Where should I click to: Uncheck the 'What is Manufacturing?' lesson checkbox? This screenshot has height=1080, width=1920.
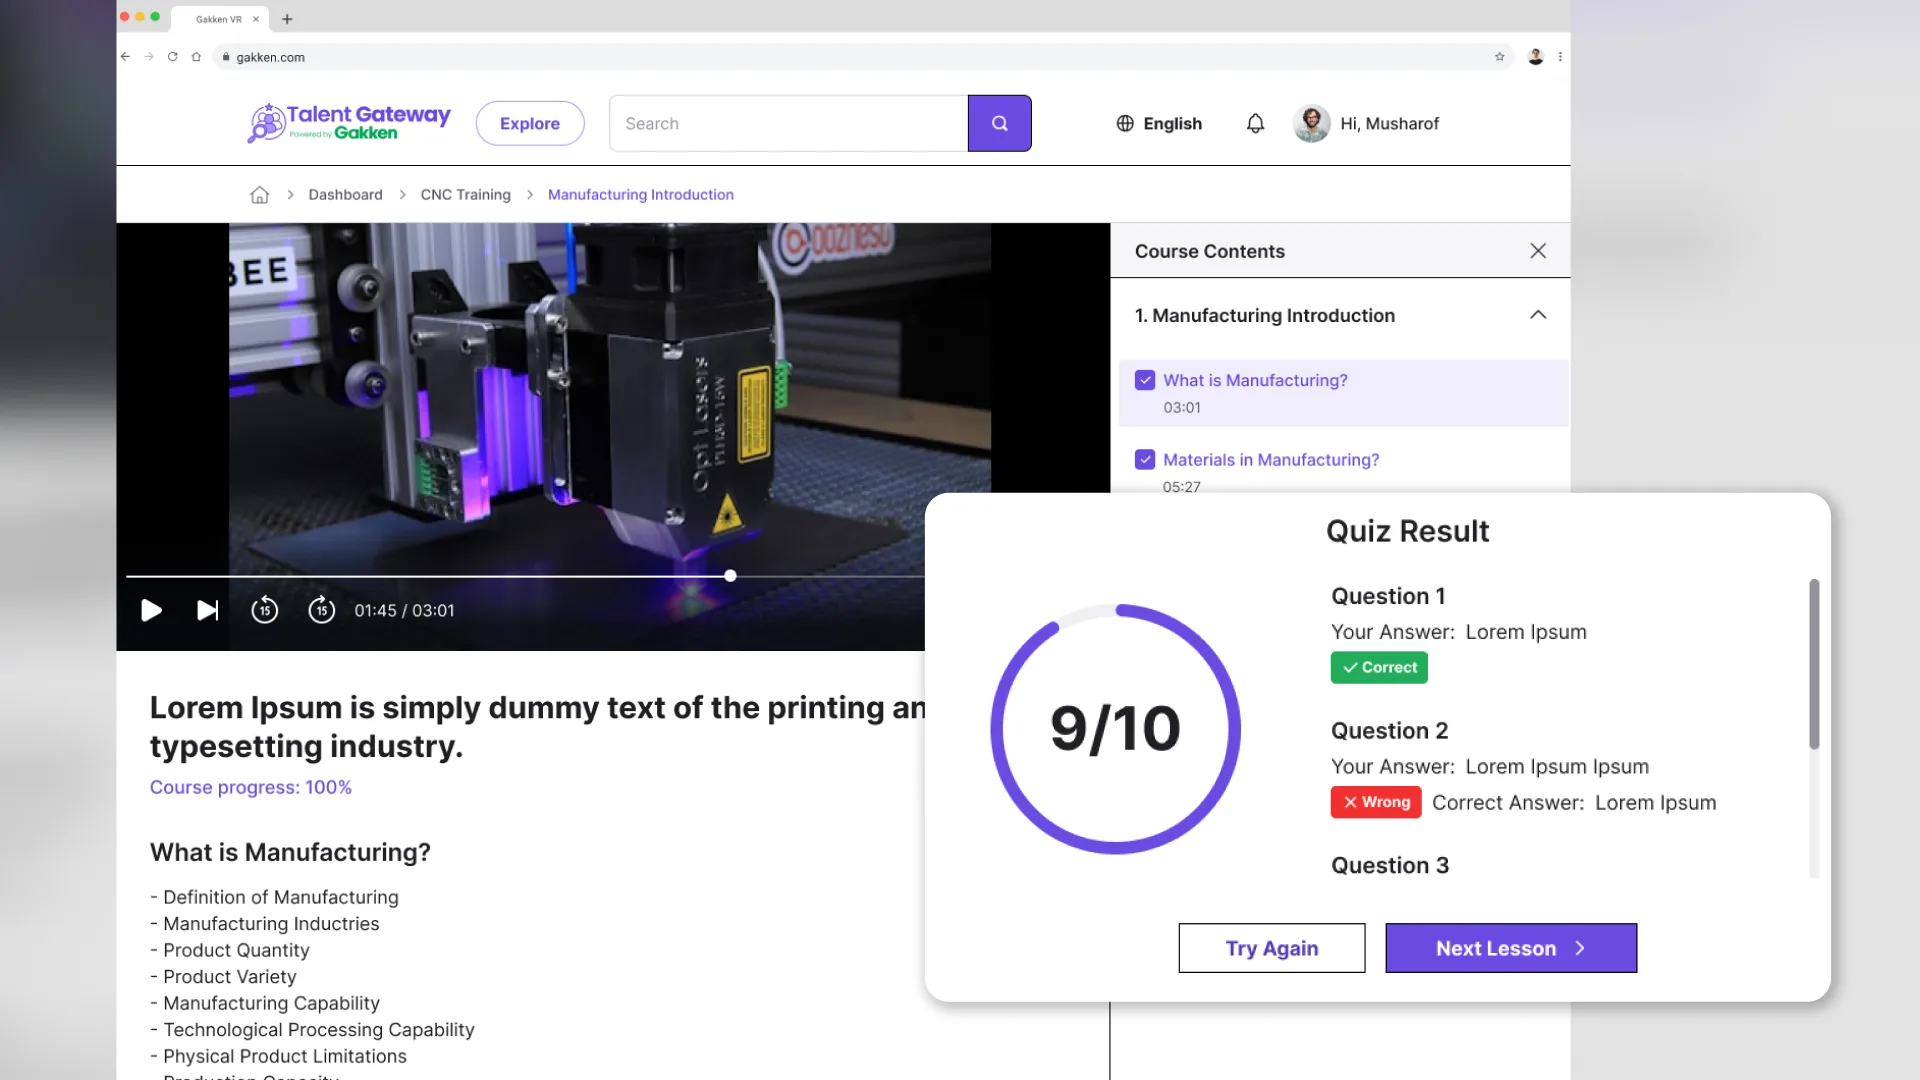[x=1144, y=380]
